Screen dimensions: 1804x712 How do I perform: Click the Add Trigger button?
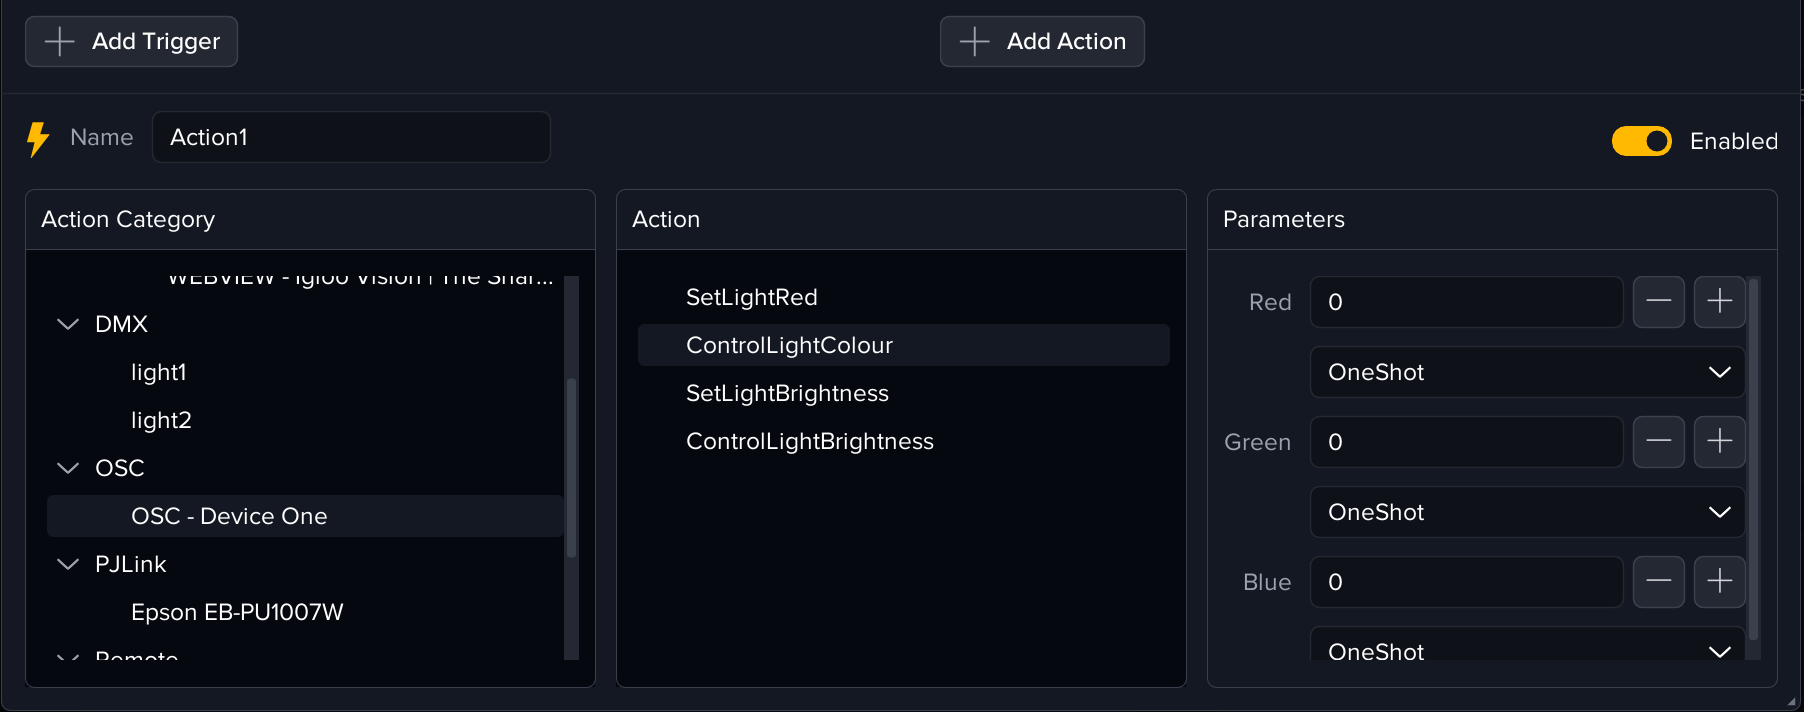coord(131,41)
